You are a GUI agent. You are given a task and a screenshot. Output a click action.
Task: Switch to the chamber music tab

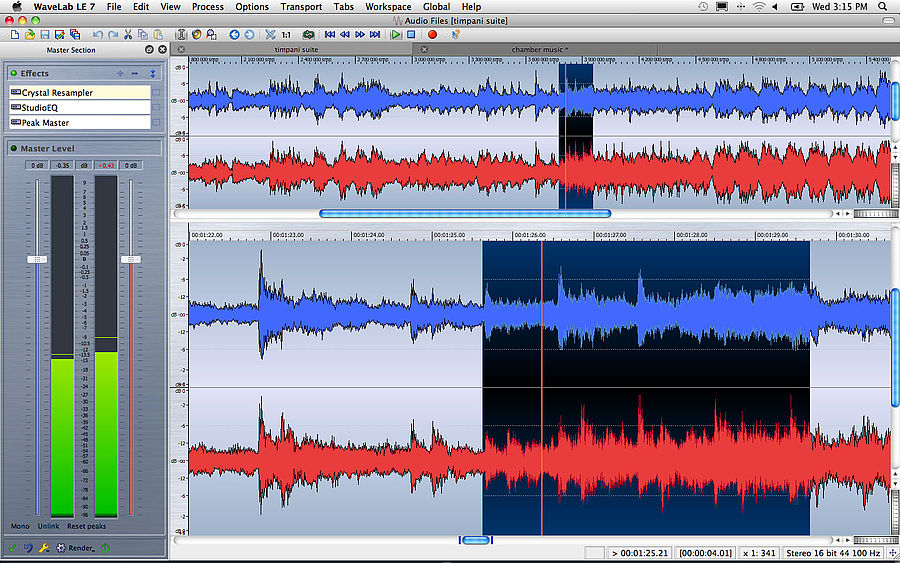(540, 49)
